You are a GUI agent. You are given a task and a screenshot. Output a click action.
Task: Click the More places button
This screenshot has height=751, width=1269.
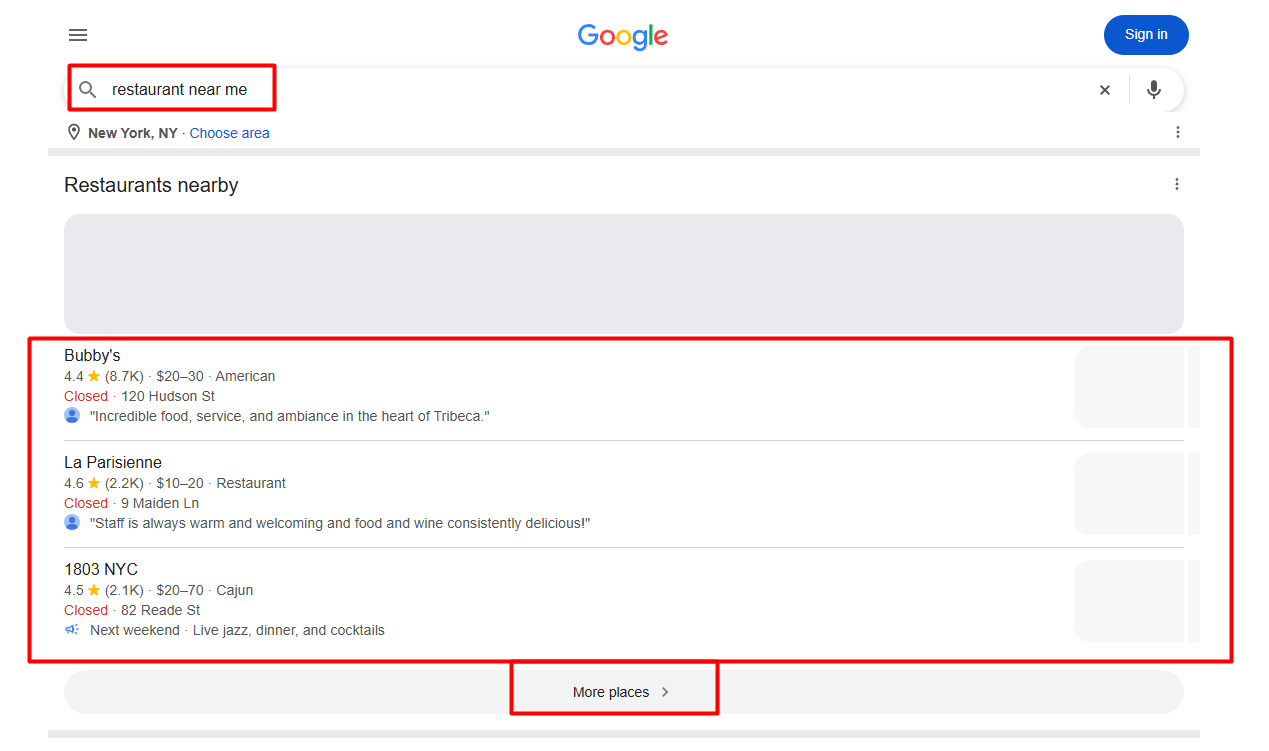click(624, 692)
